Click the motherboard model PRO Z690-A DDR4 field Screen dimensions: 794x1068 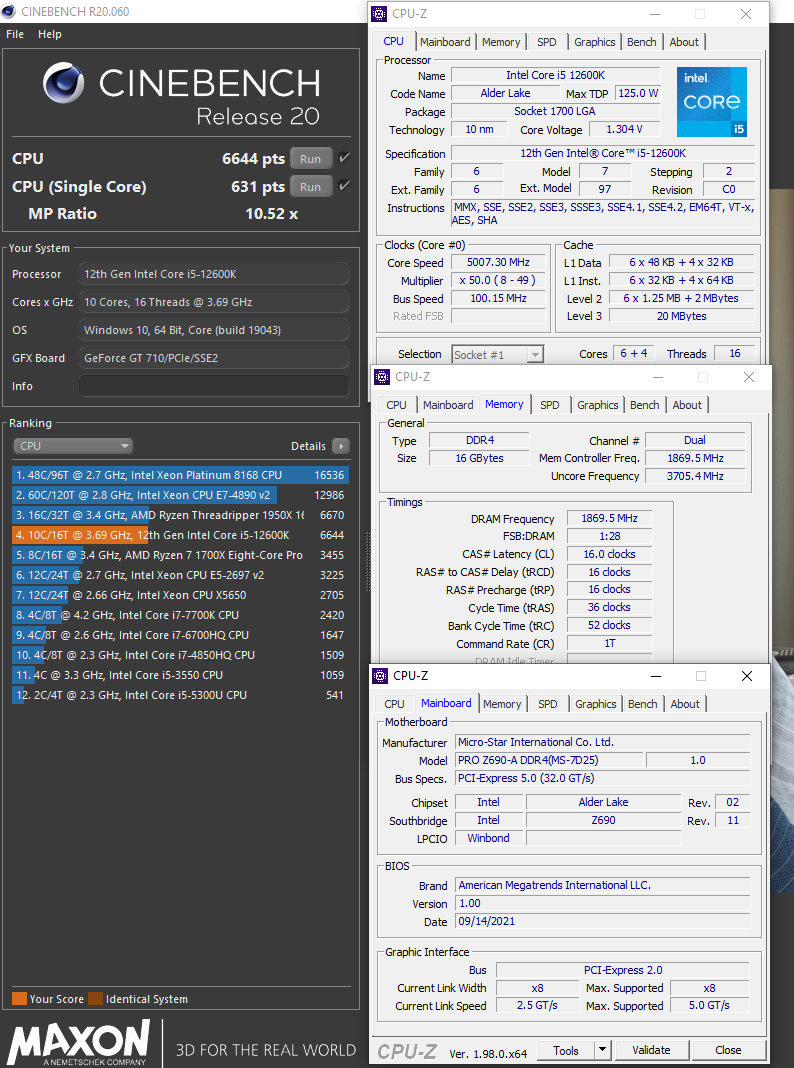click(548, 760)
